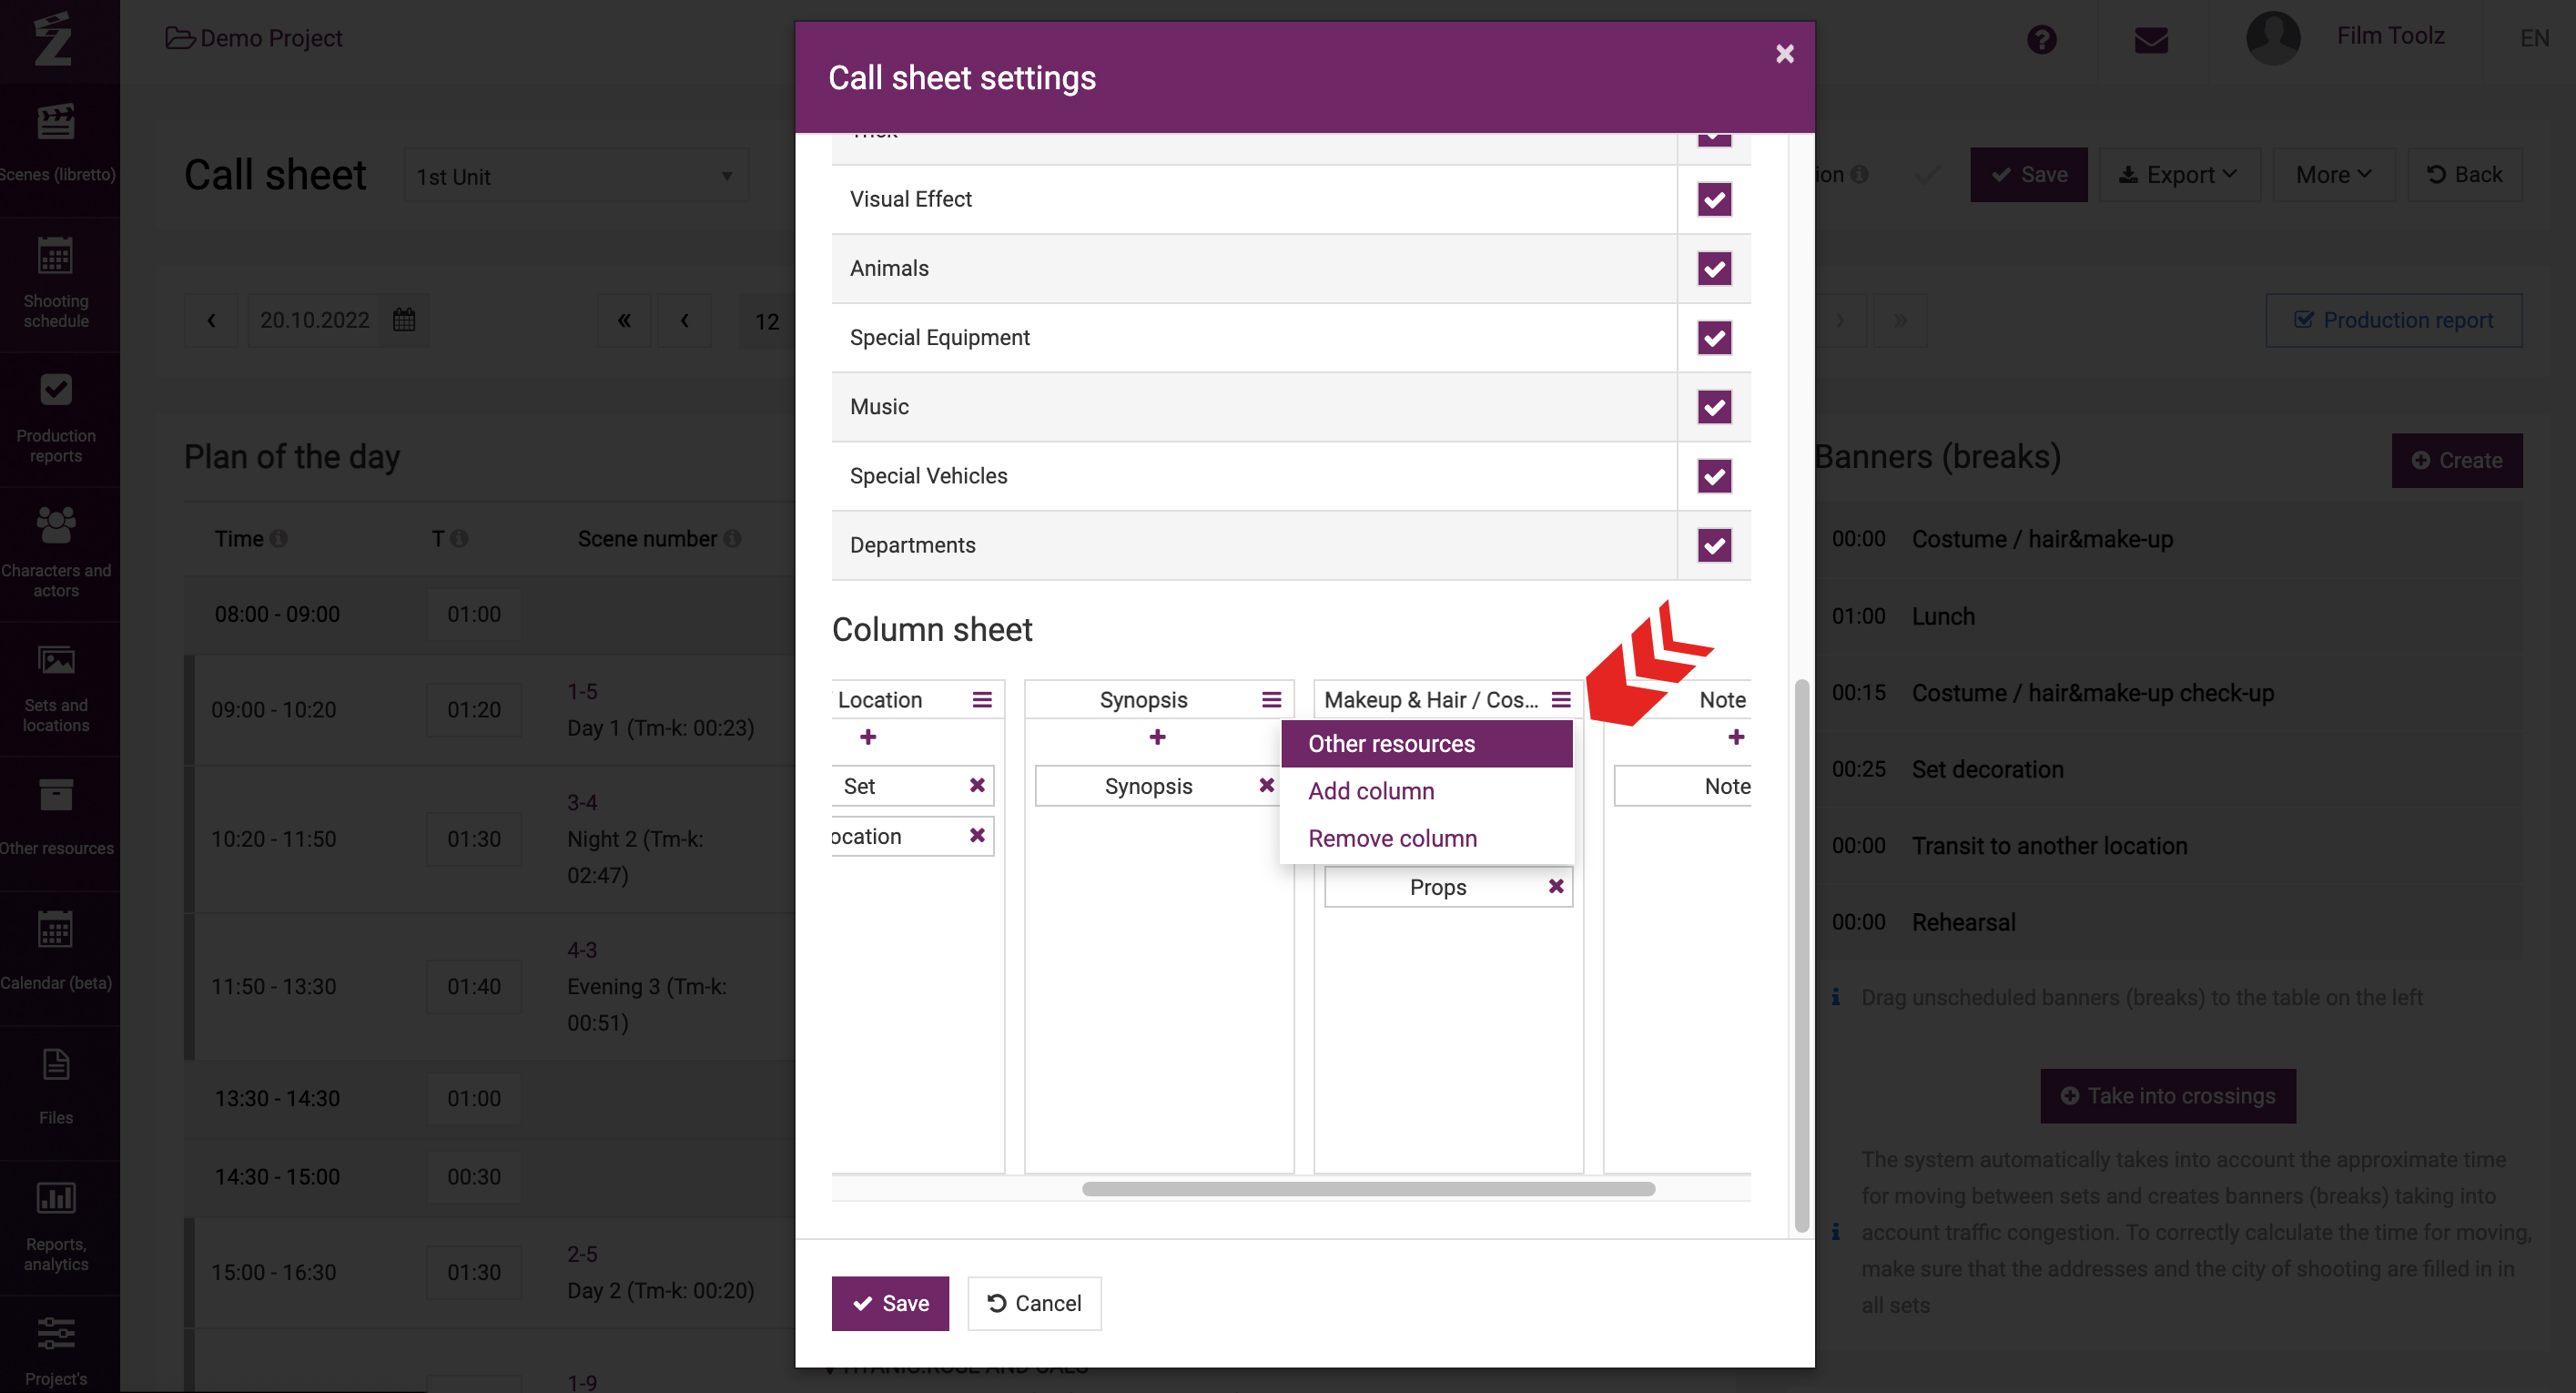Click the user avatar icon
This screenshot has width=2576, height=1393.
[x=2273, y=38]
